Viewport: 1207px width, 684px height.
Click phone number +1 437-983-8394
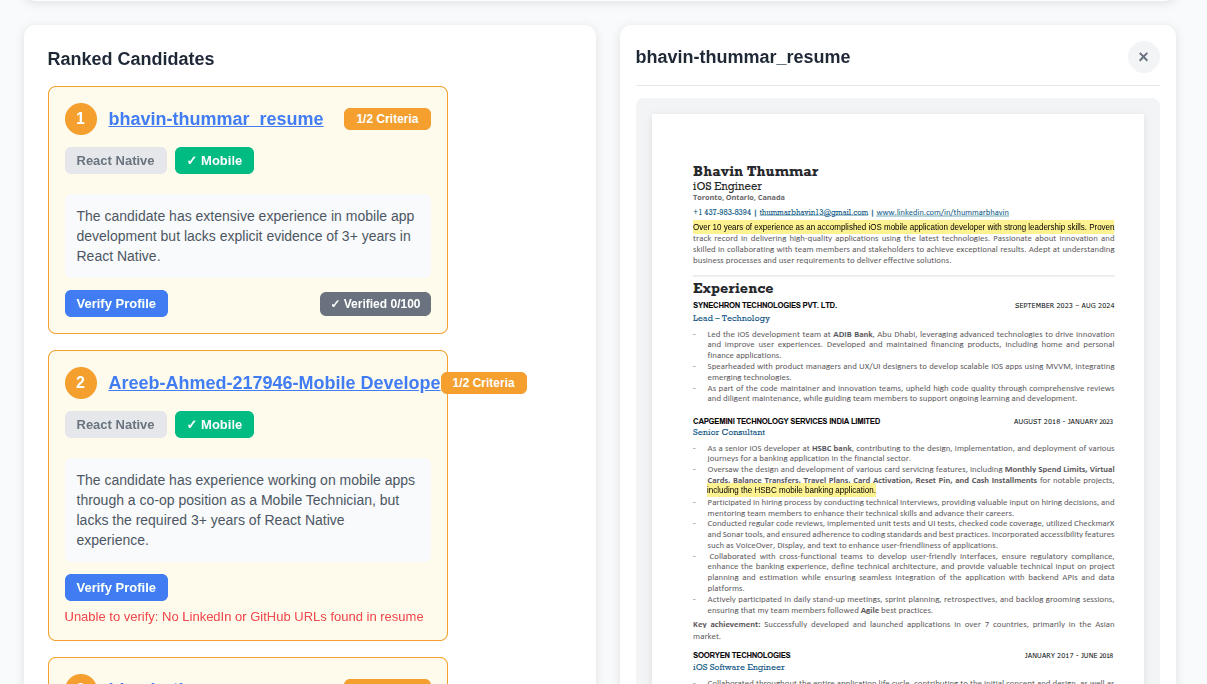(x=722, y=213)
